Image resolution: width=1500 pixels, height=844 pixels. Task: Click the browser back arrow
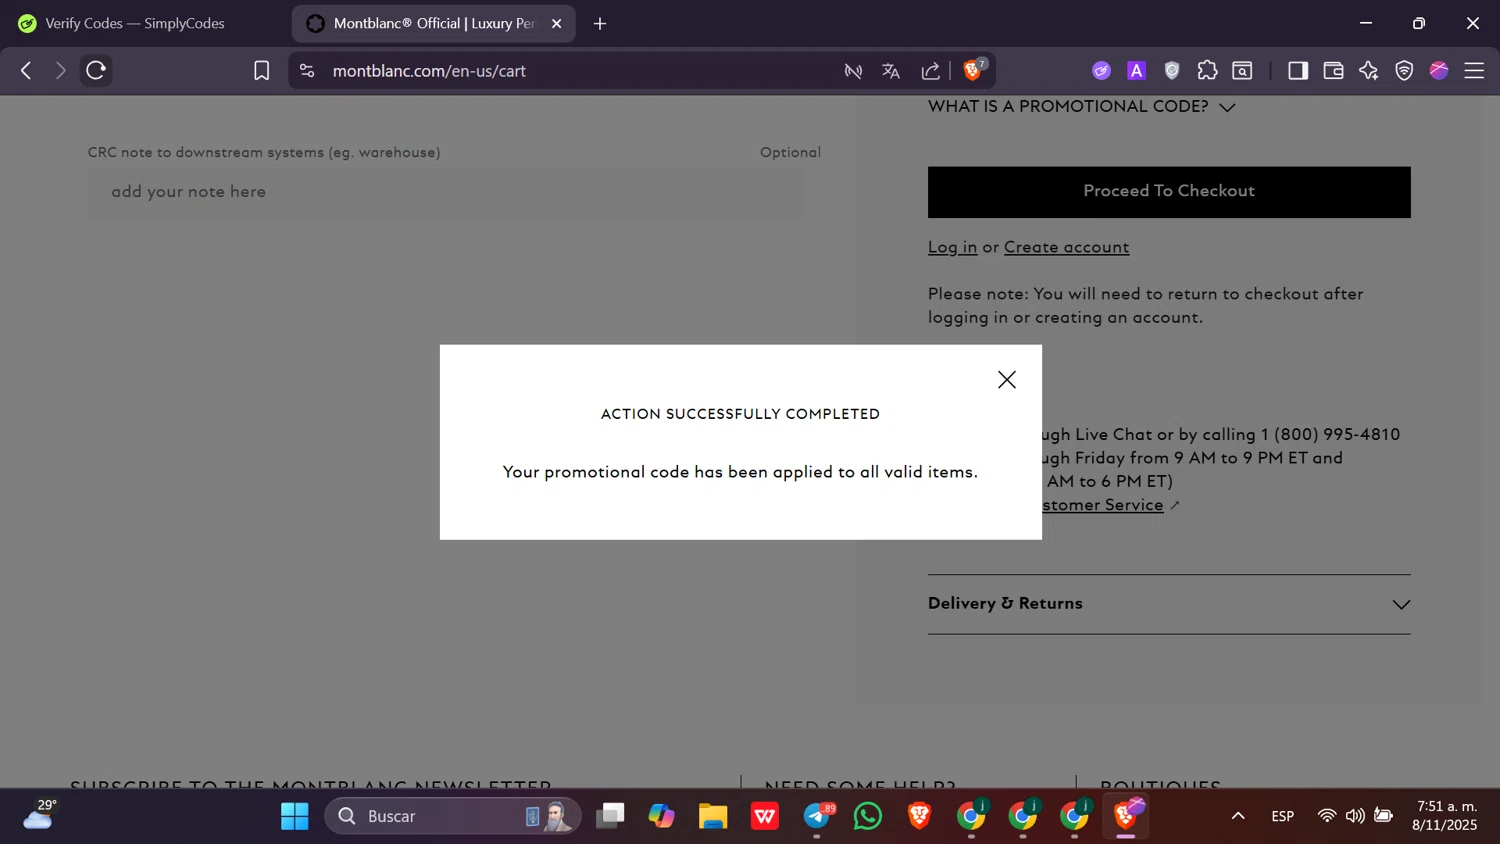pos(26,70)
